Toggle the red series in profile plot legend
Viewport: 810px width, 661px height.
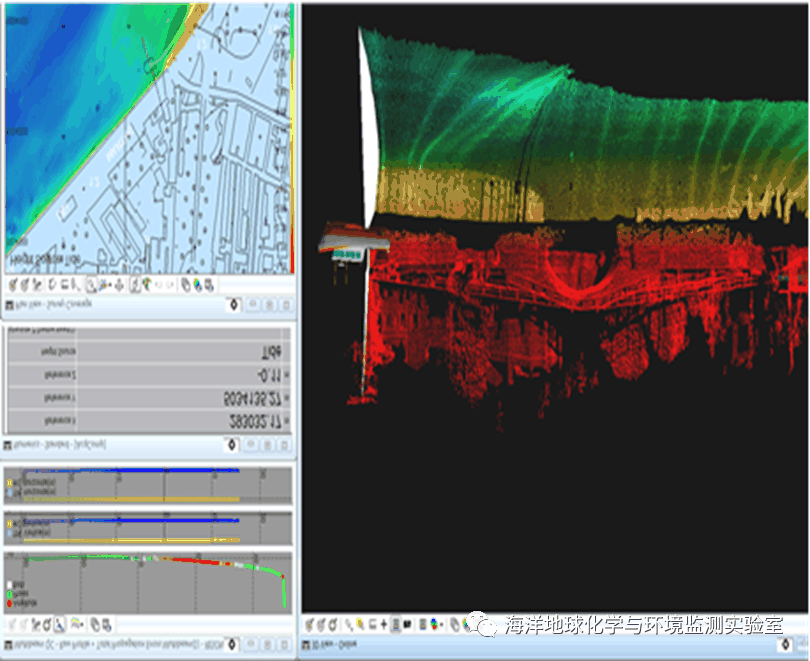11,603
